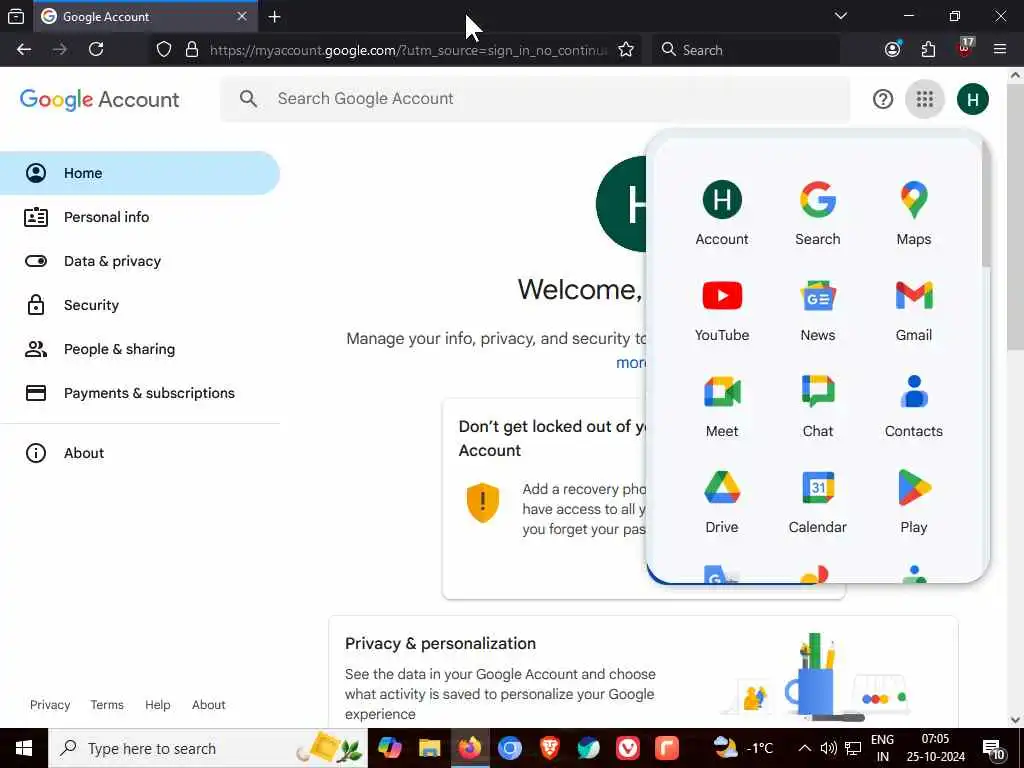
Task: Open the H profile avatar menu
Action: [972, 99]
